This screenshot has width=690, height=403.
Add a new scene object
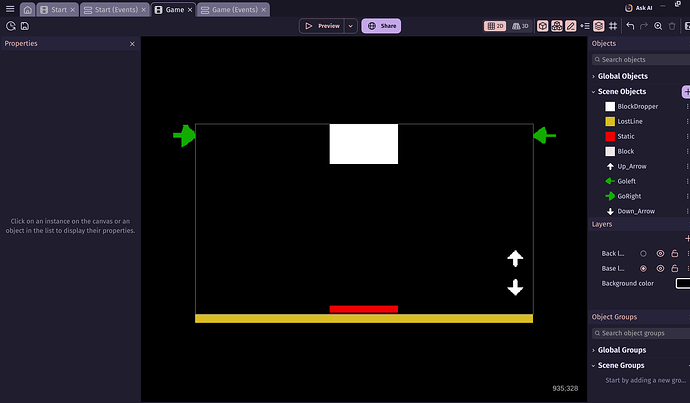(x=686, y=92)
